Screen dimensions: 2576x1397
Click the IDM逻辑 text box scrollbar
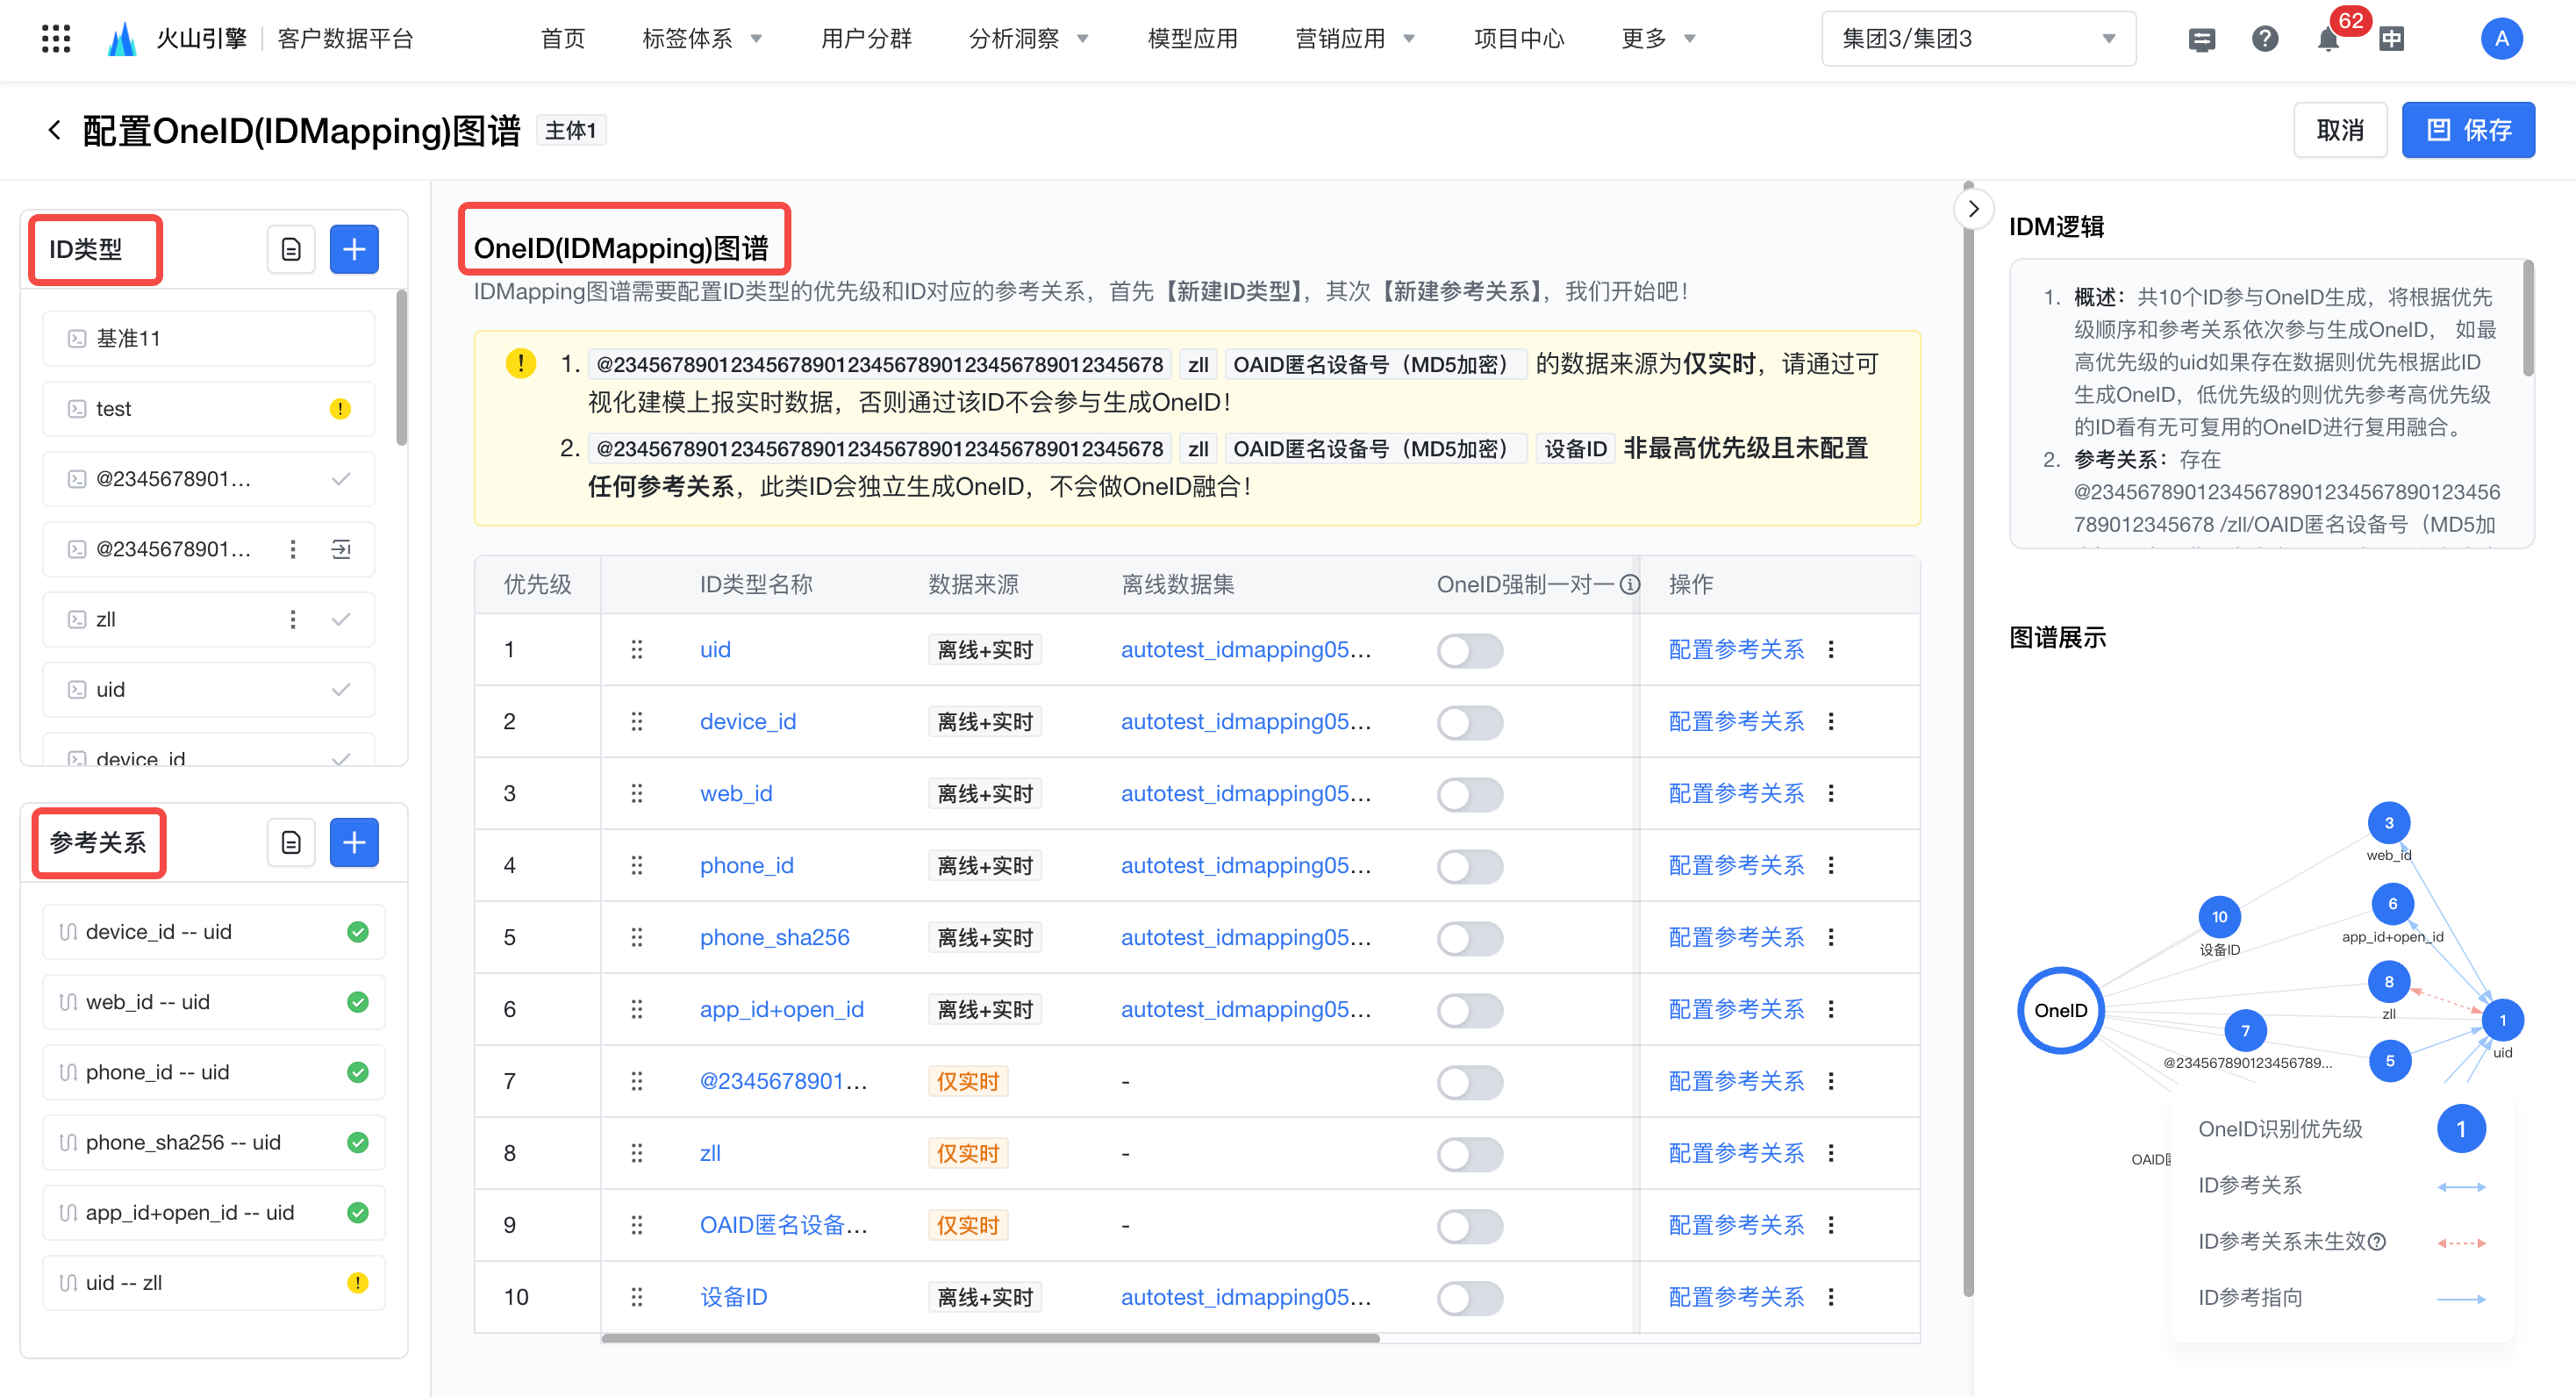[2529, 318]
